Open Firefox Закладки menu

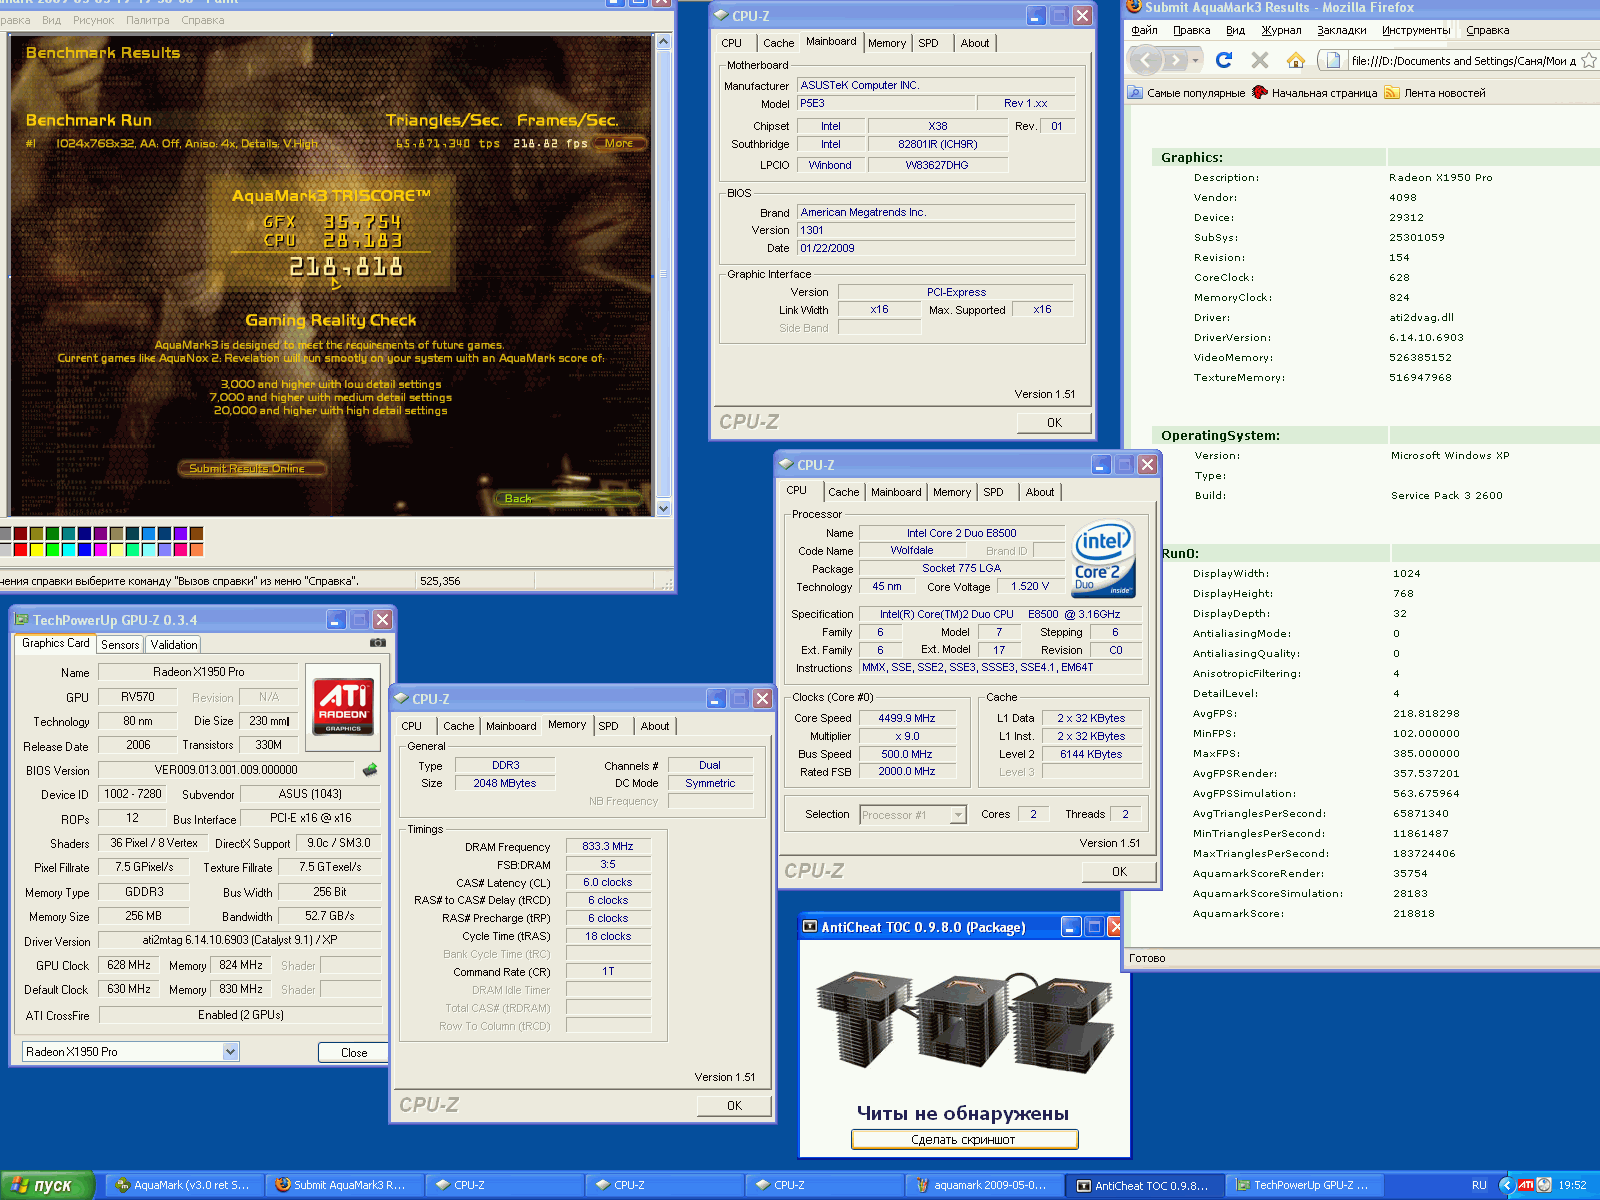click(1342, 30)
